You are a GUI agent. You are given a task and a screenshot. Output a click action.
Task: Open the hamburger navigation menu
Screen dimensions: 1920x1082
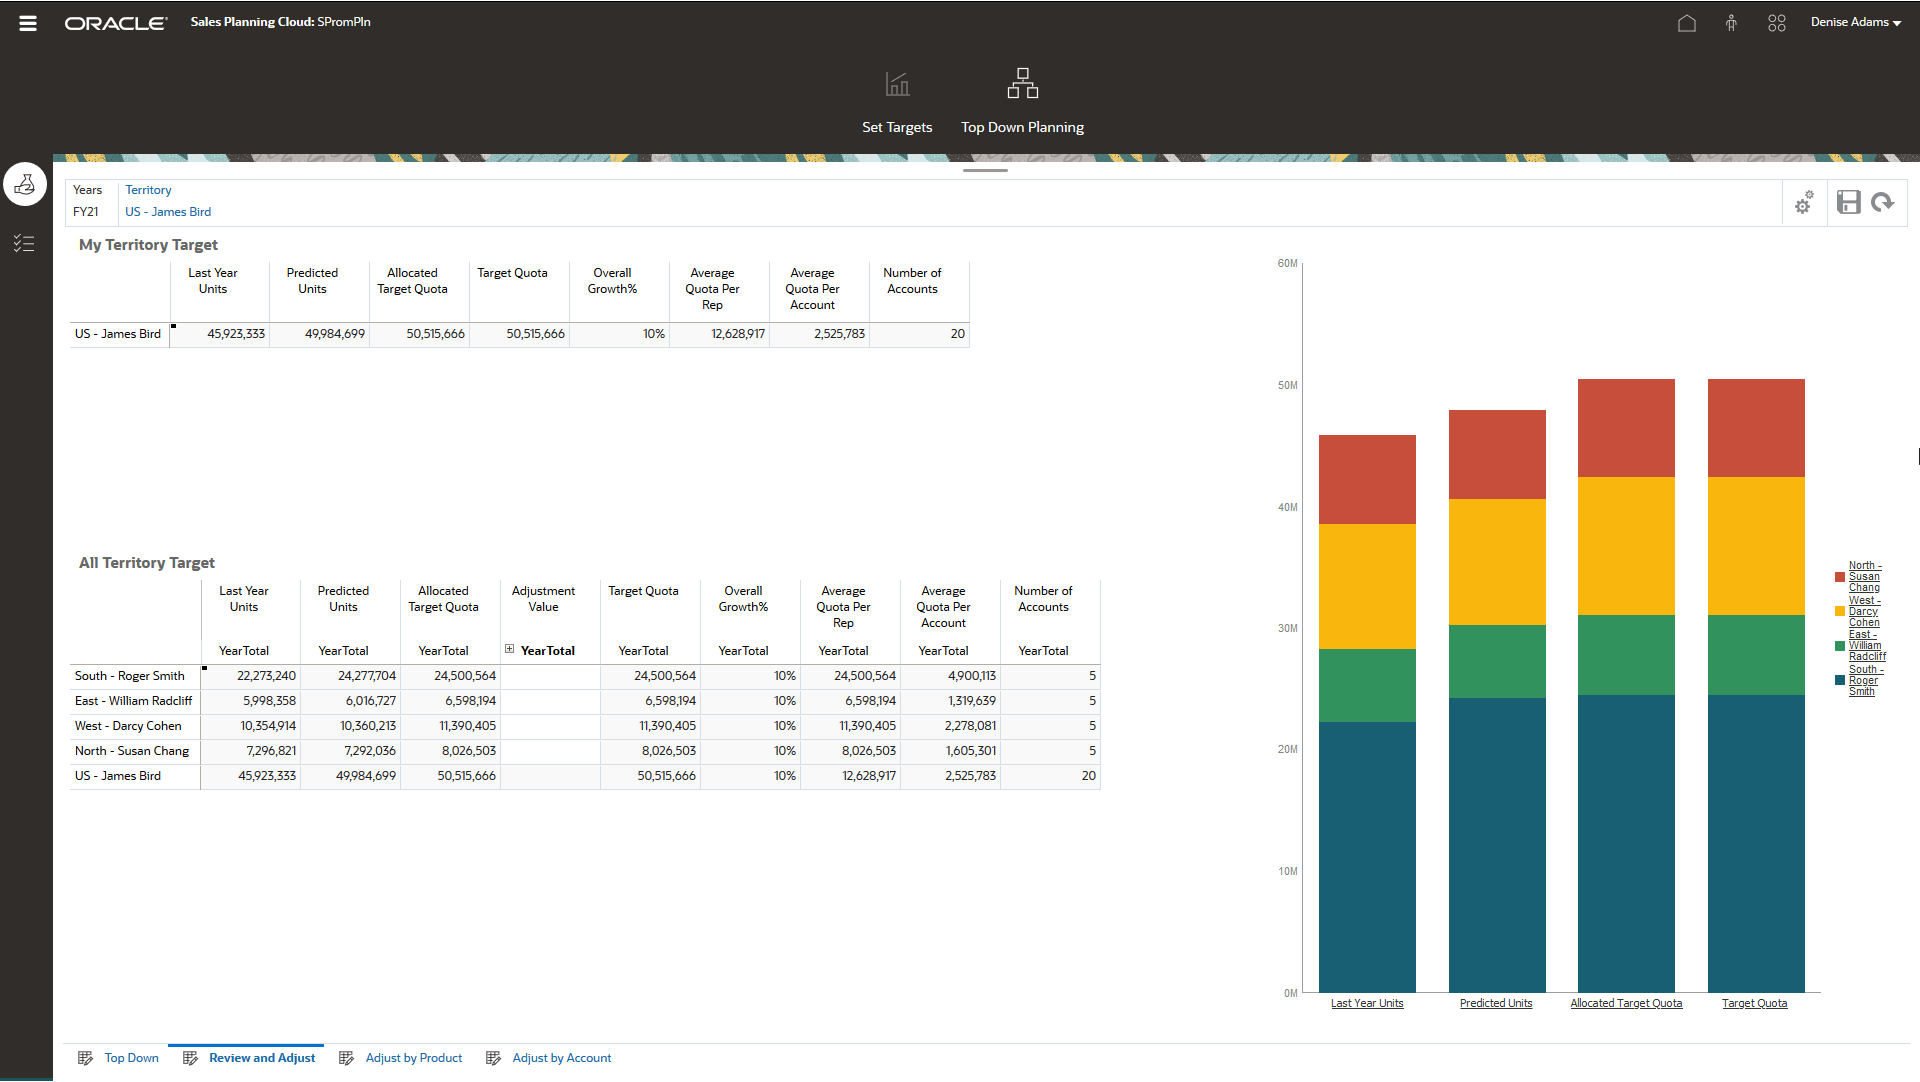(27, 22)
